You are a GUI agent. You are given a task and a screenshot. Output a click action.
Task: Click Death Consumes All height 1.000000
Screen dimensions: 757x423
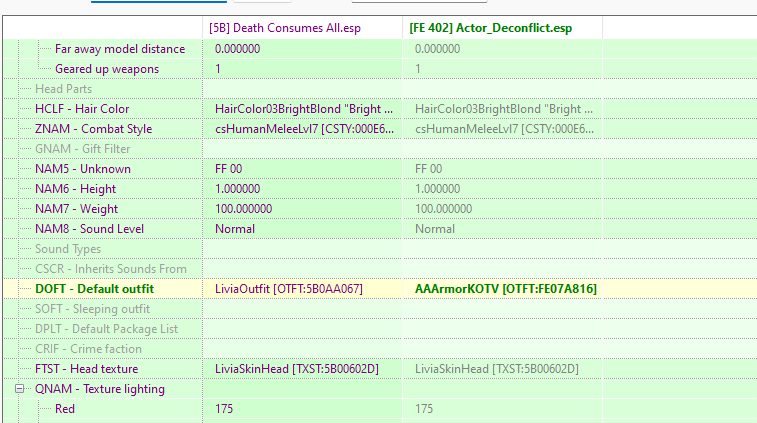pos(302,189)
